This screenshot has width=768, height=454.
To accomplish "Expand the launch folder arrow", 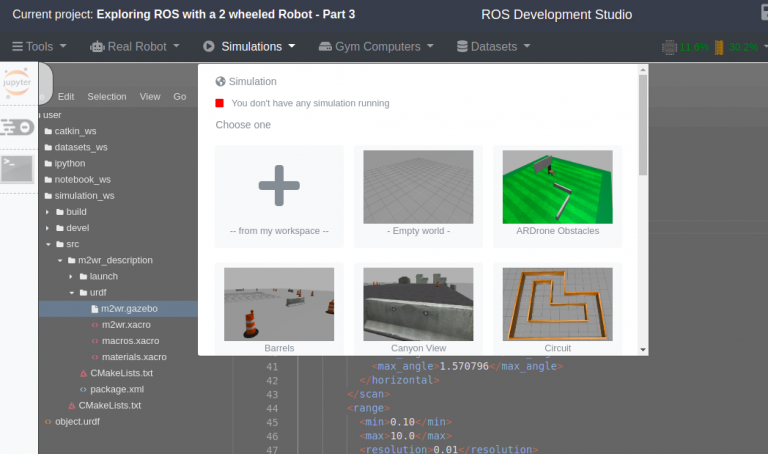I will (x=71, y=276).
